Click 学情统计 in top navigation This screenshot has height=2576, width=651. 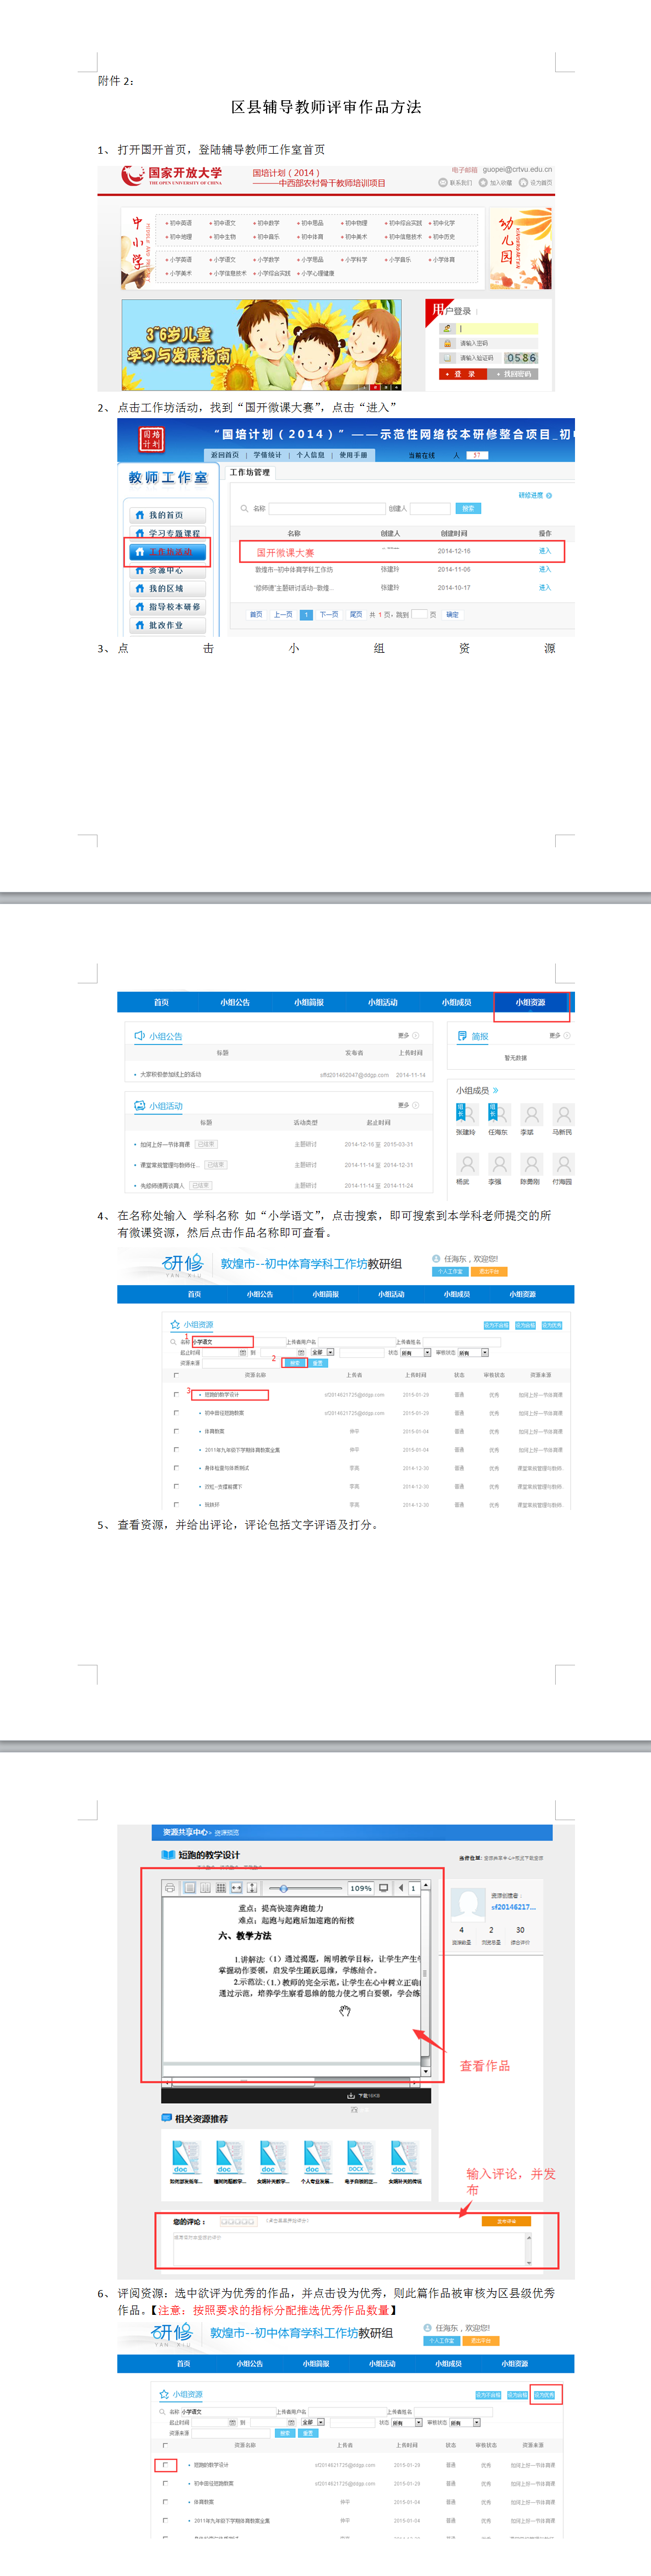(267, 455)
